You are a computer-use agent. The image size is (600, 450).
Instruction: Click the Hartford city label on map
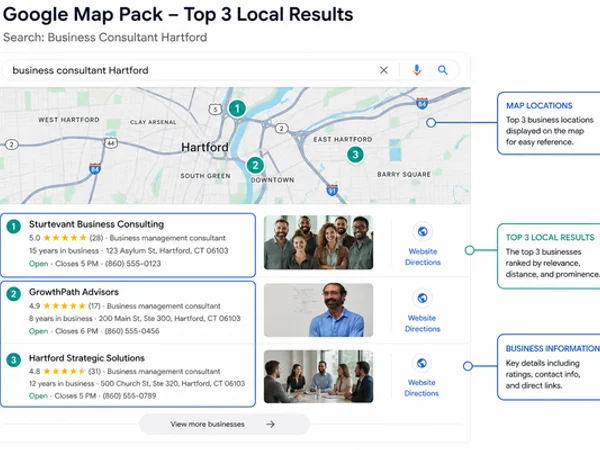pyautogui.click(x=205, y=147)
